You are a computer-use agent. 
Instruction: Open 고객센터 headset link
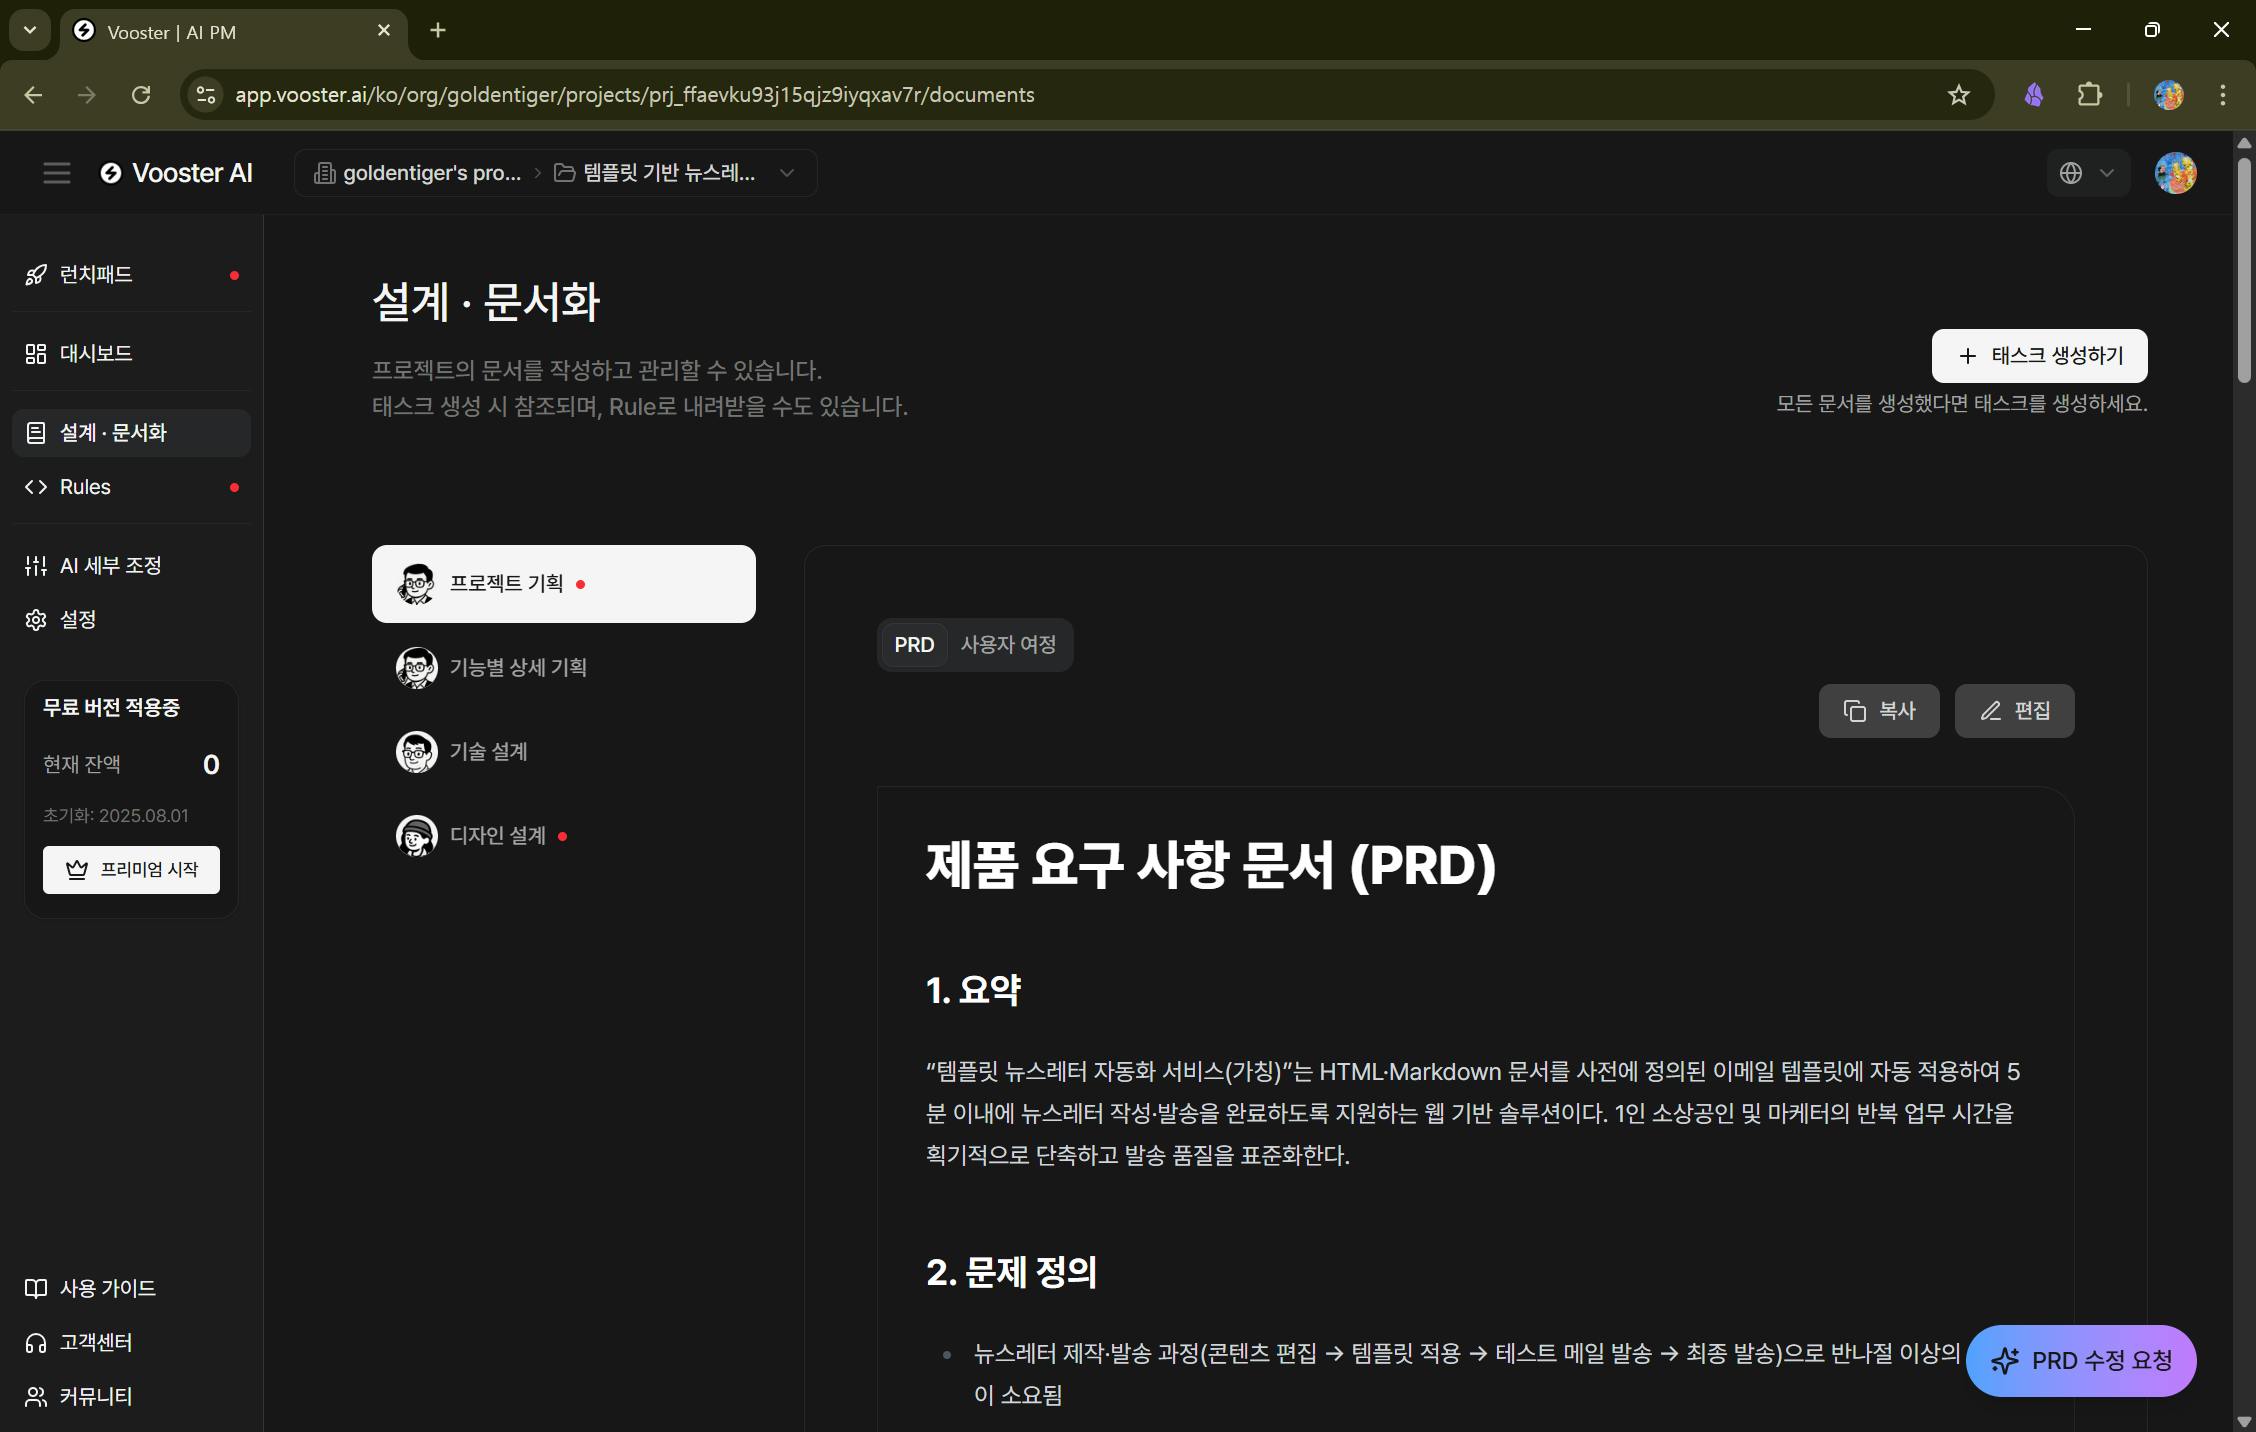(96, 1342)
